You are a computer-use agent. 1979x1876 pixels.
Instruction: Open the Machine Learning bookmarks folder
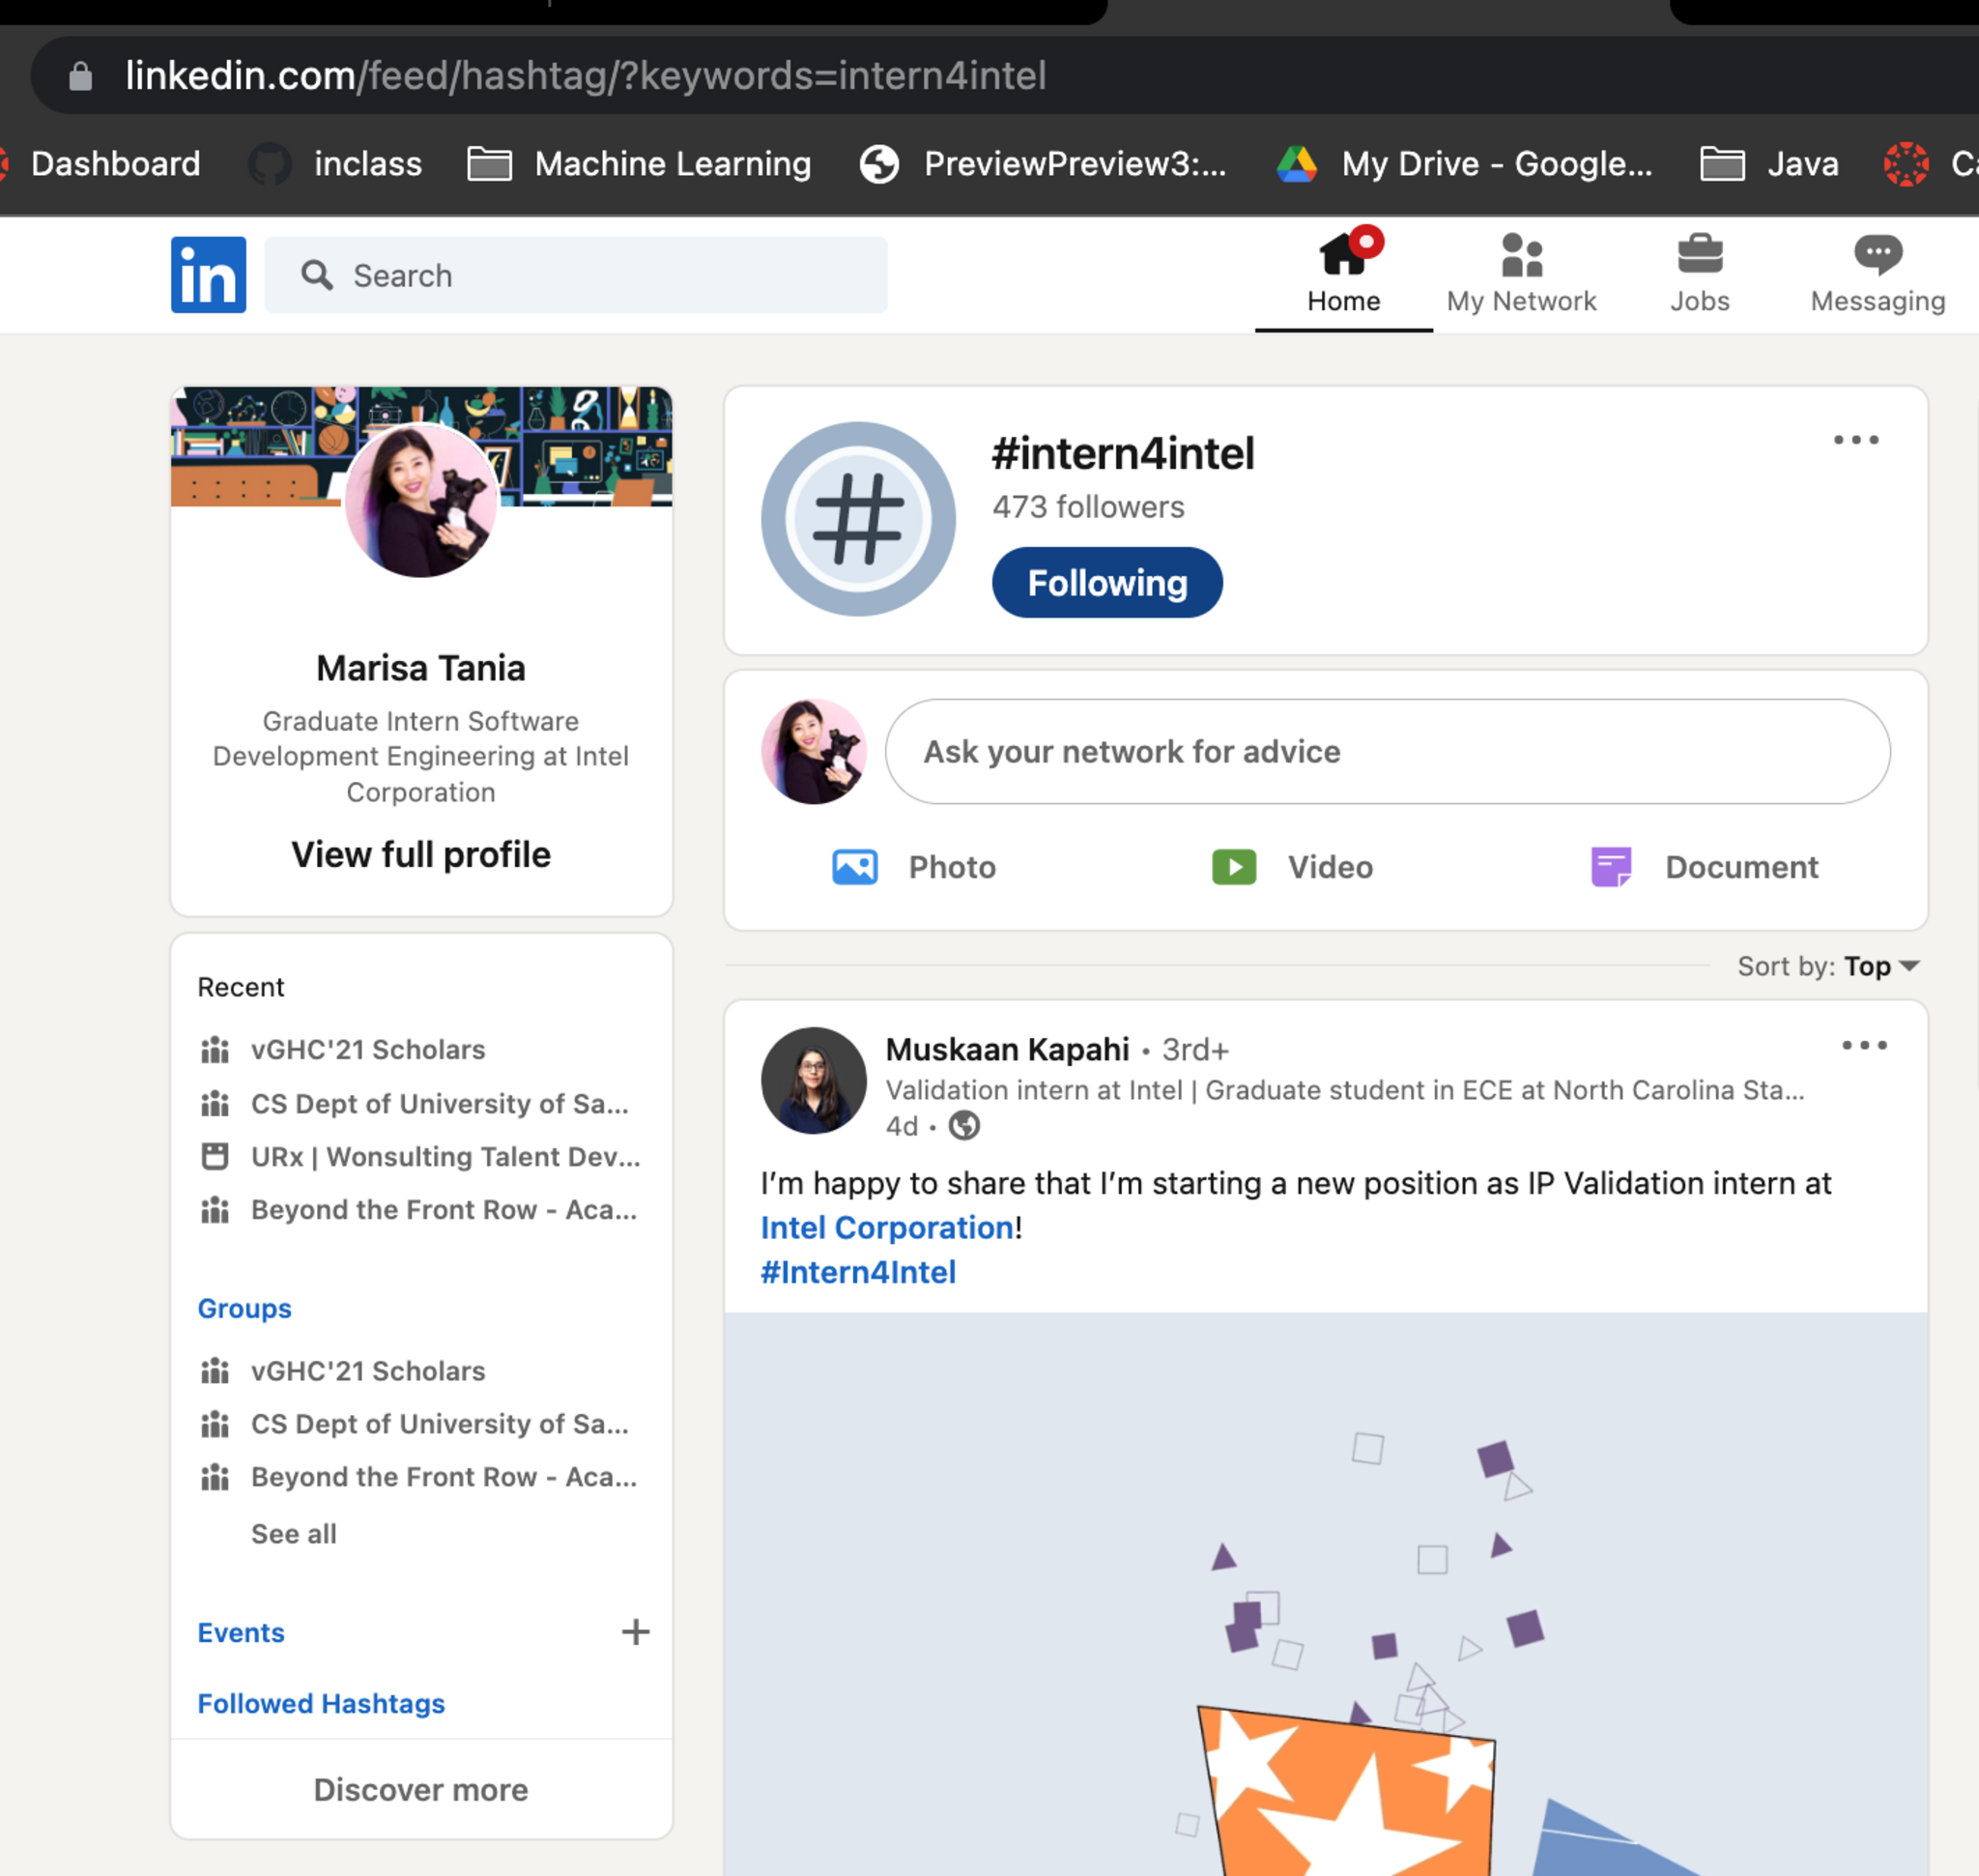(640, 164)
